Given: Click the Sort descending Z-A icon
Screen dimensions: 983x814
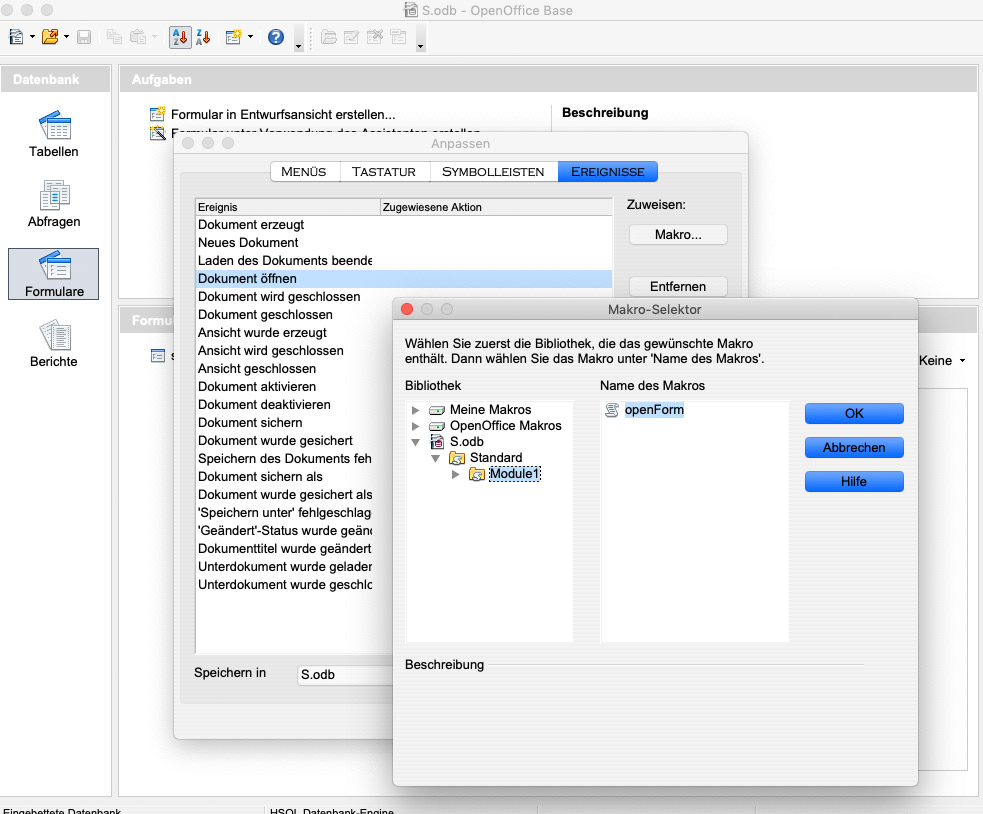Looking at the screenshot, I should coord(203,37).
